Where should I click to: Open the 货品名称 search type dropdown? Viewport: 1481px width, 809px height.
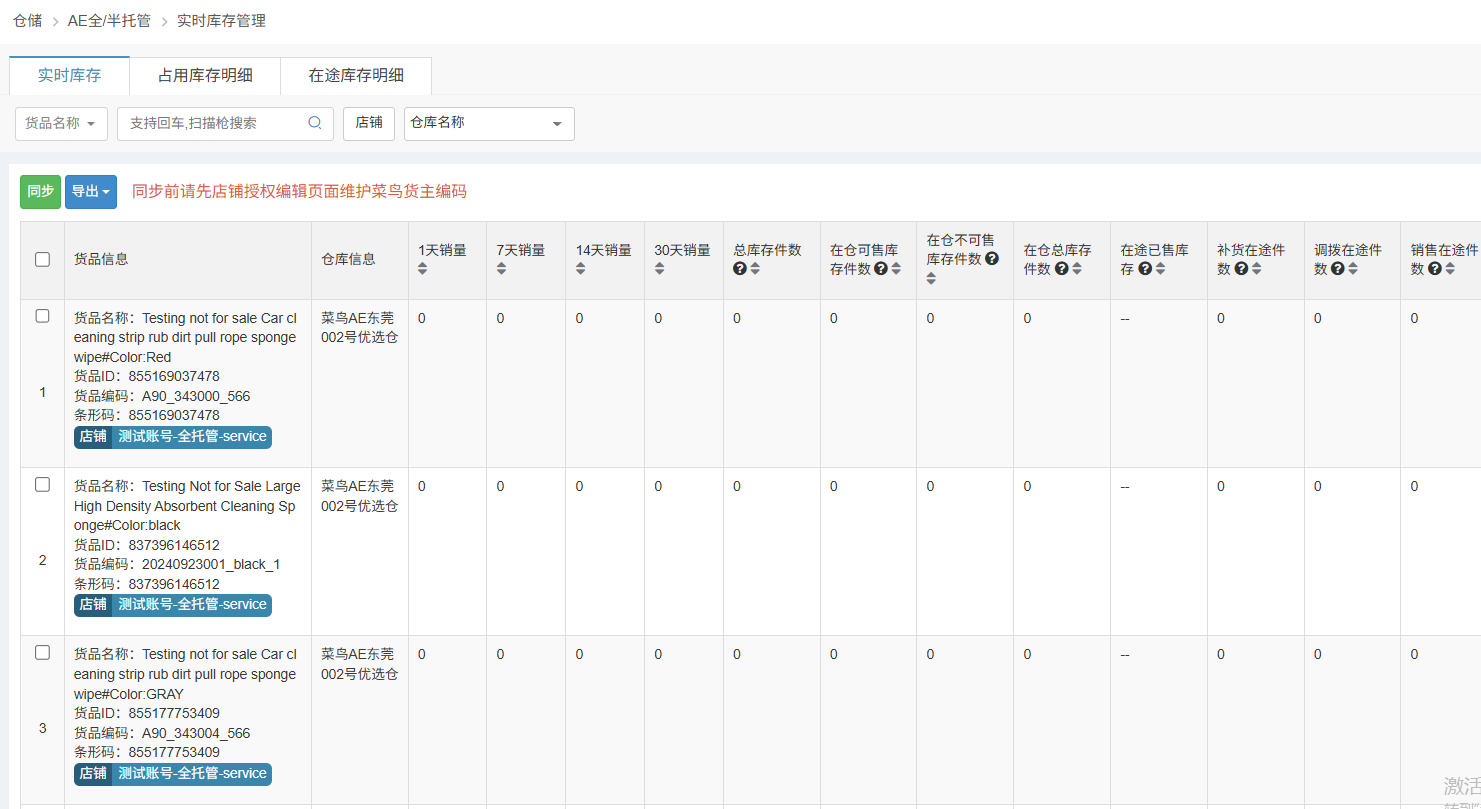coord(61,123)
